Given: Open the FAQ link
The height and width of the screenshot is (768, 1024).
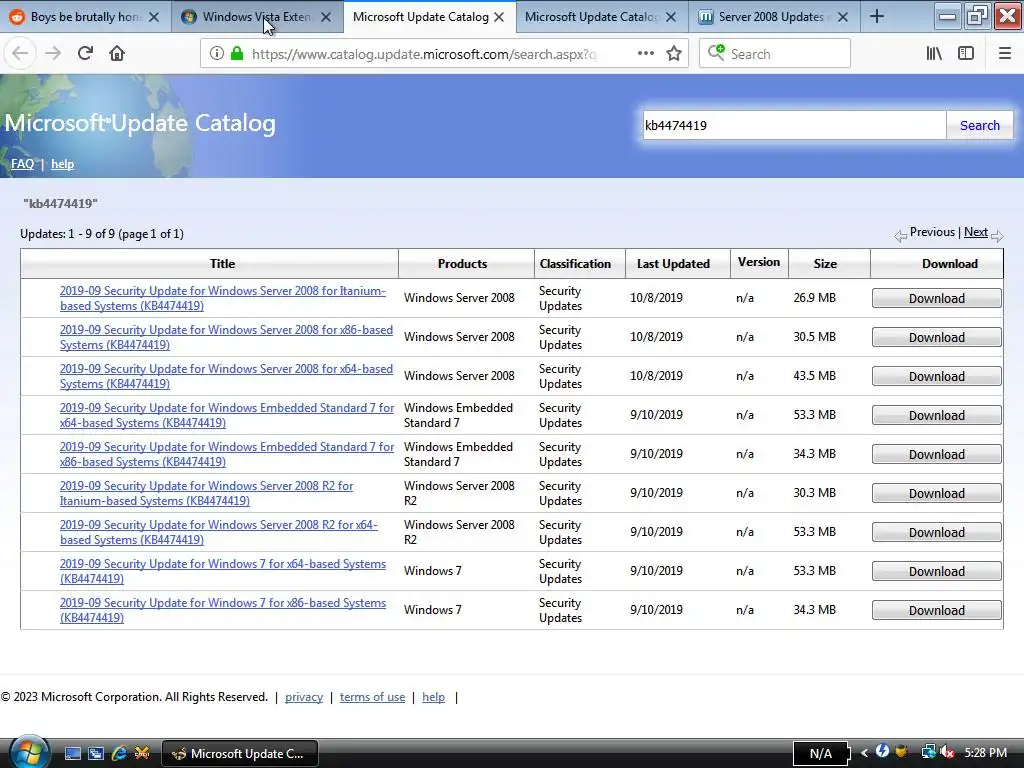Looking at the screenshot, I should click(x=22, y=164).
